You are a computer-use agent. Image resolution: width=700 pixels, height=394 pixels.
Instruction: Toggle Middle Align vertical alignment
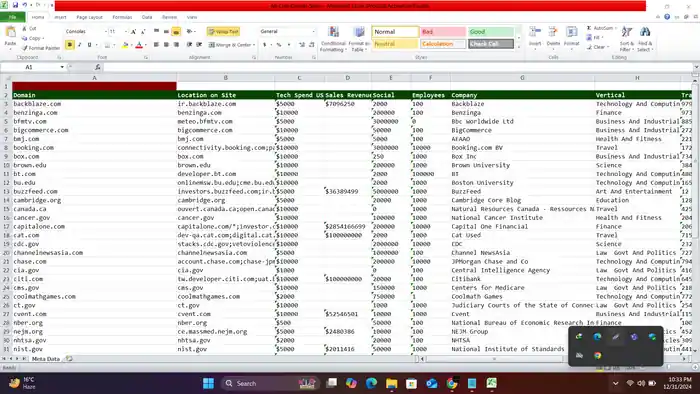pyautogui.click(x=166, y=32)
